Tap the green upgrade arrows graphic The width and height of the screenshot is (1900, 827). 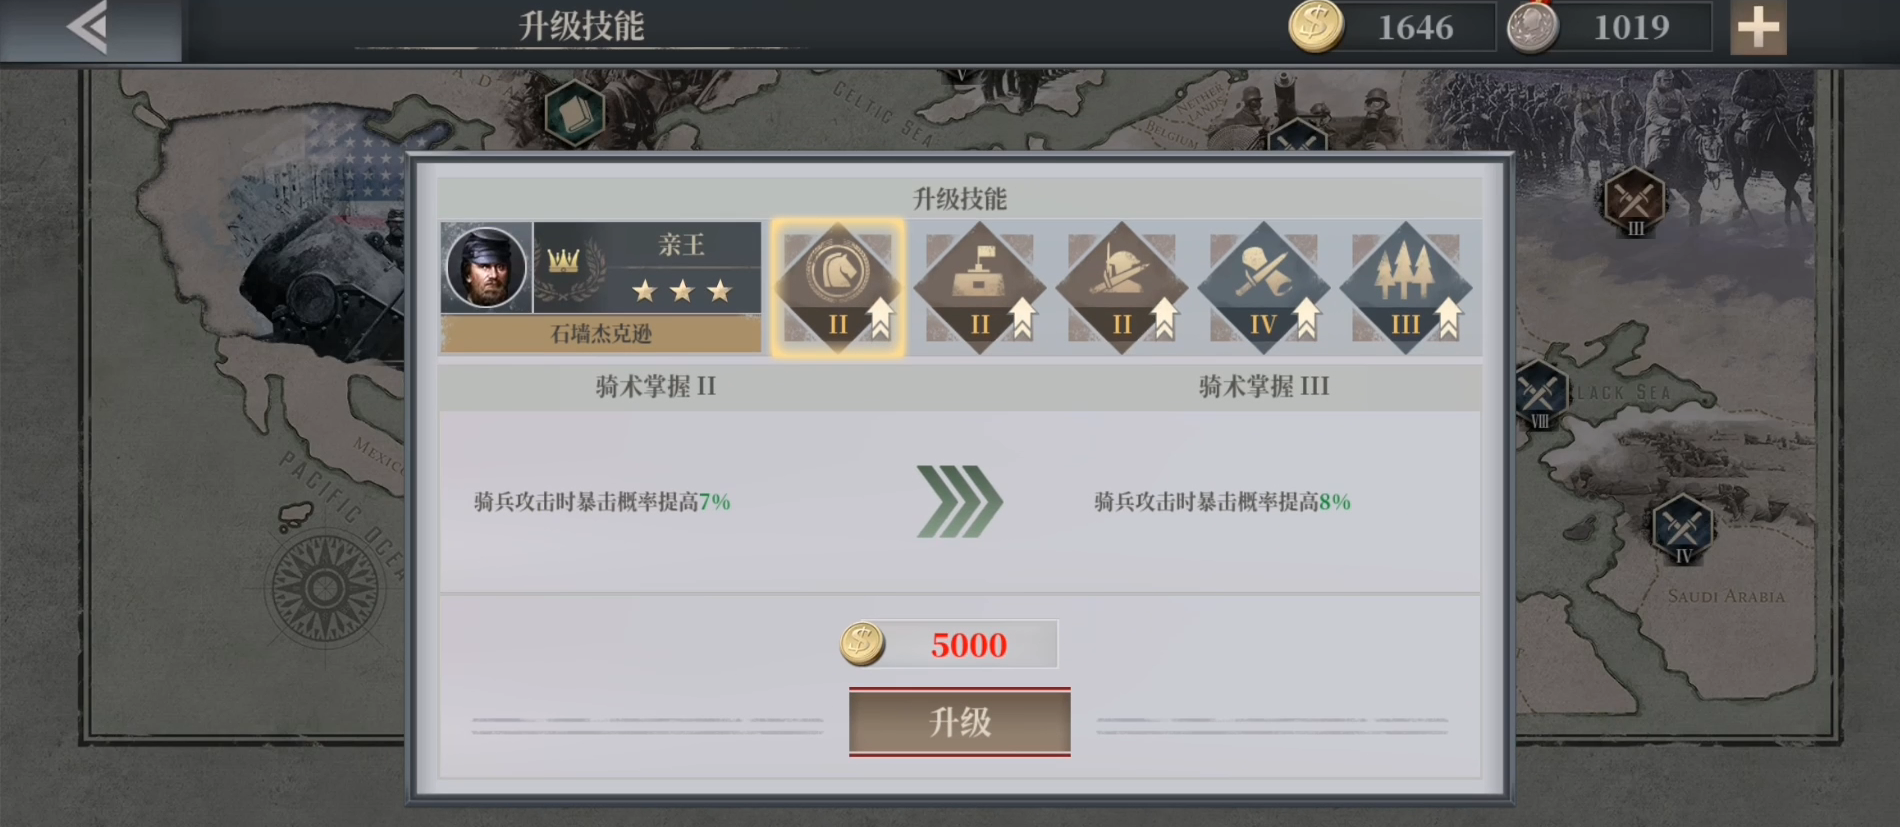coord(960,502)
